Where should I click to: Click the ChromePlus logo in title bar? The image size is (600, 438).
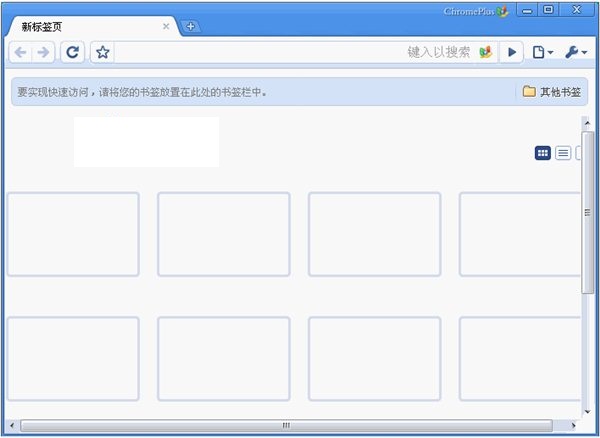click(476, 11)
